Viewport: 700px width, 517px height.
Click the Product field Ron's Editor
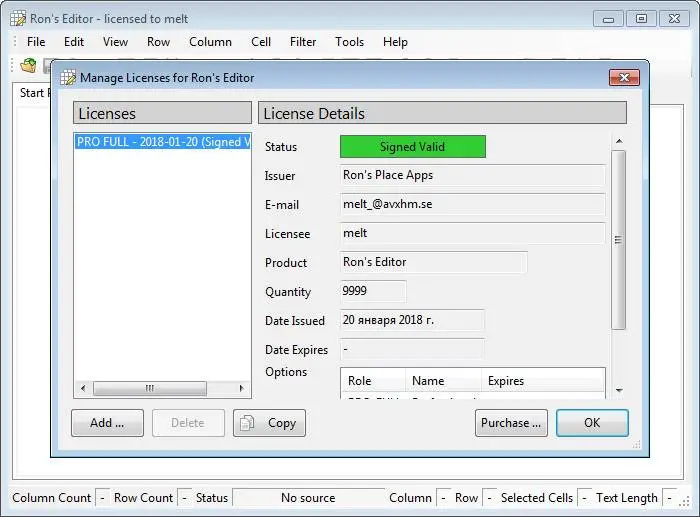coord(433,262)
